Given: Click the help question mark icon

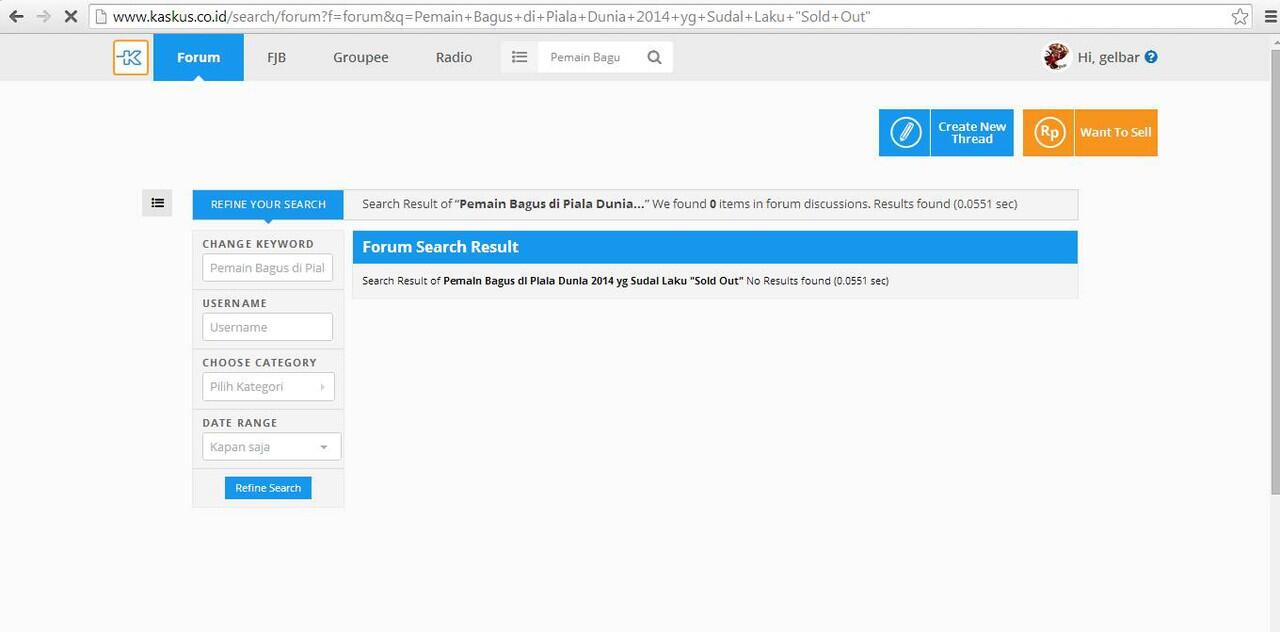Looking at the screenshot, I should (x=1151, y=57).
